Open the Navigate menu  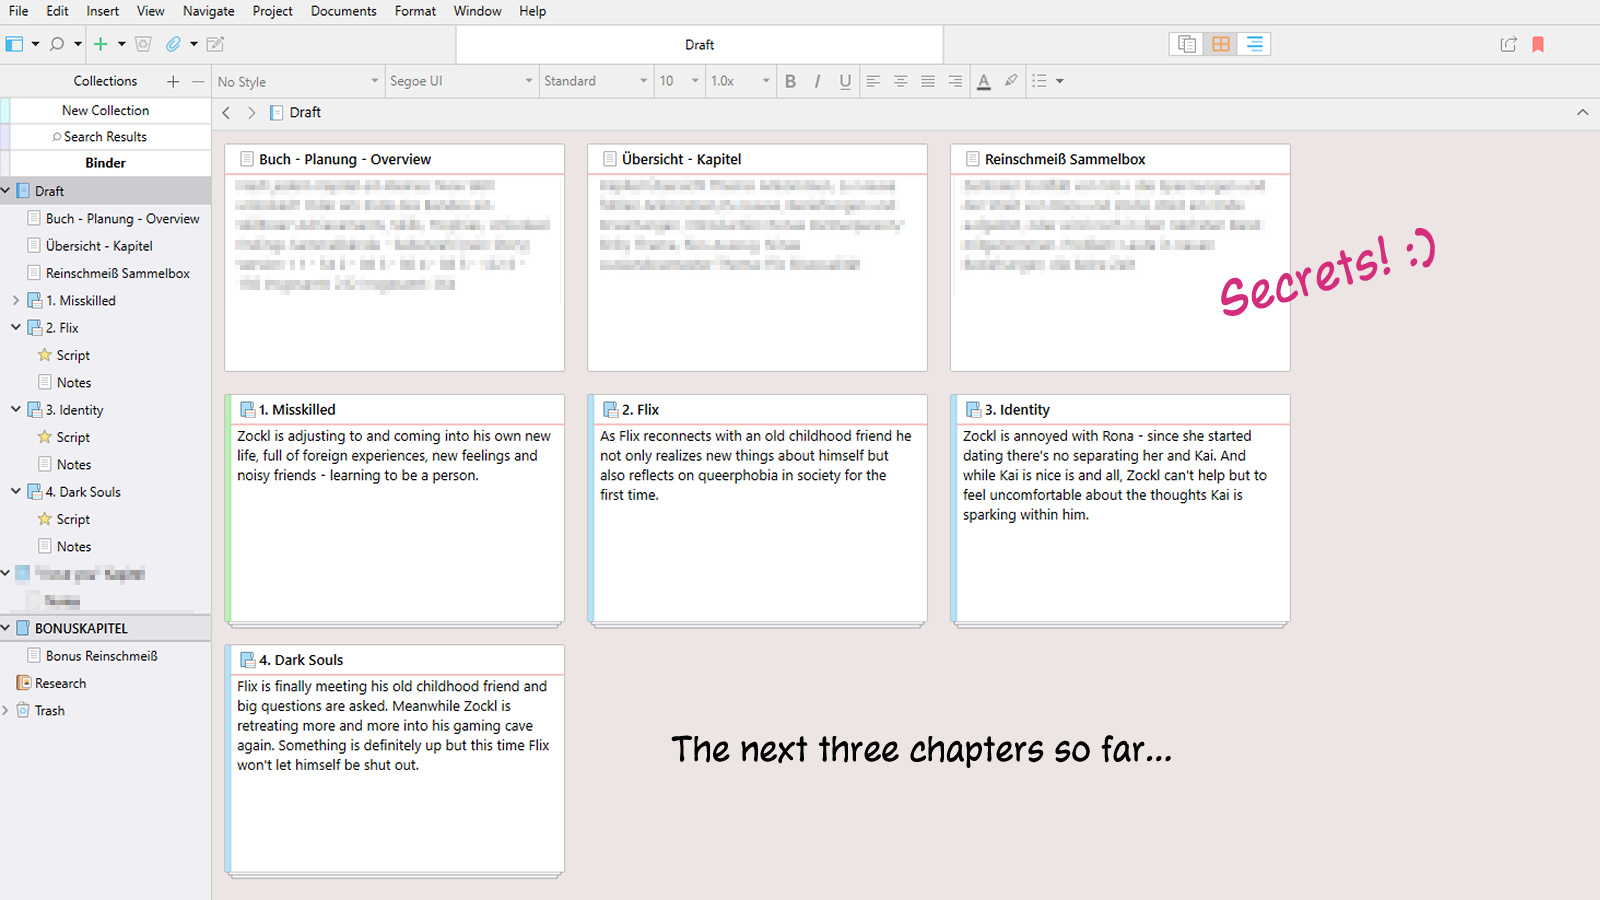click(x=209, y=11)
